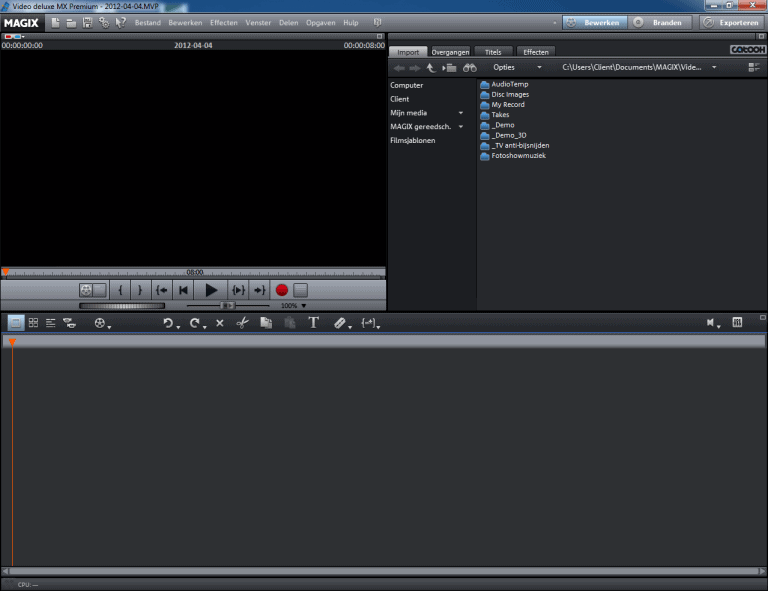Switch to the Branden workspace

pyautogui.click(x=660, y=23)
